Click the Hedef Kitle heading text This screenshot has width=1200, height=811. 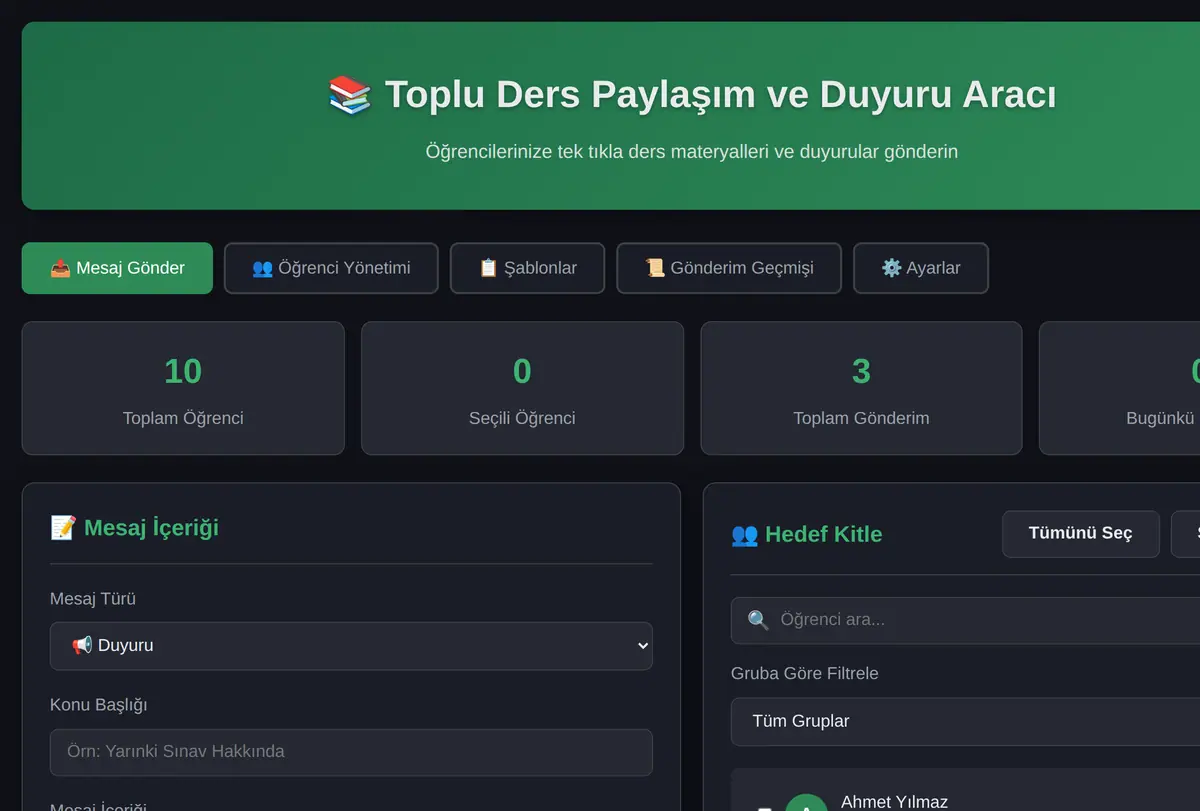tap(823, 535)
